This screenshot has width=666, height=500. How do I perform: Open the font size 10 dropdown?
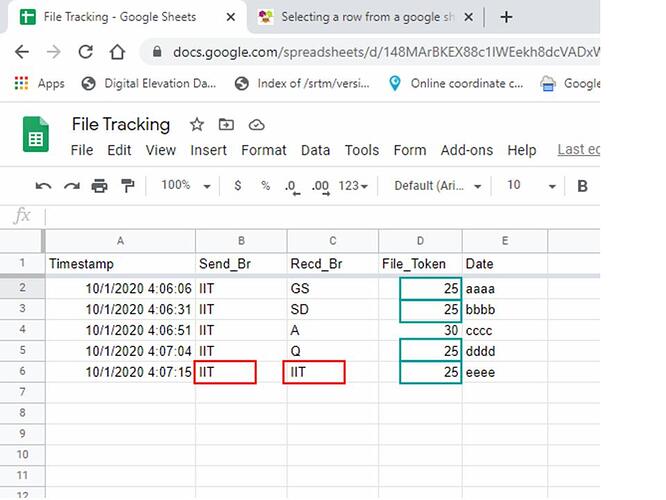pos(530,186)
